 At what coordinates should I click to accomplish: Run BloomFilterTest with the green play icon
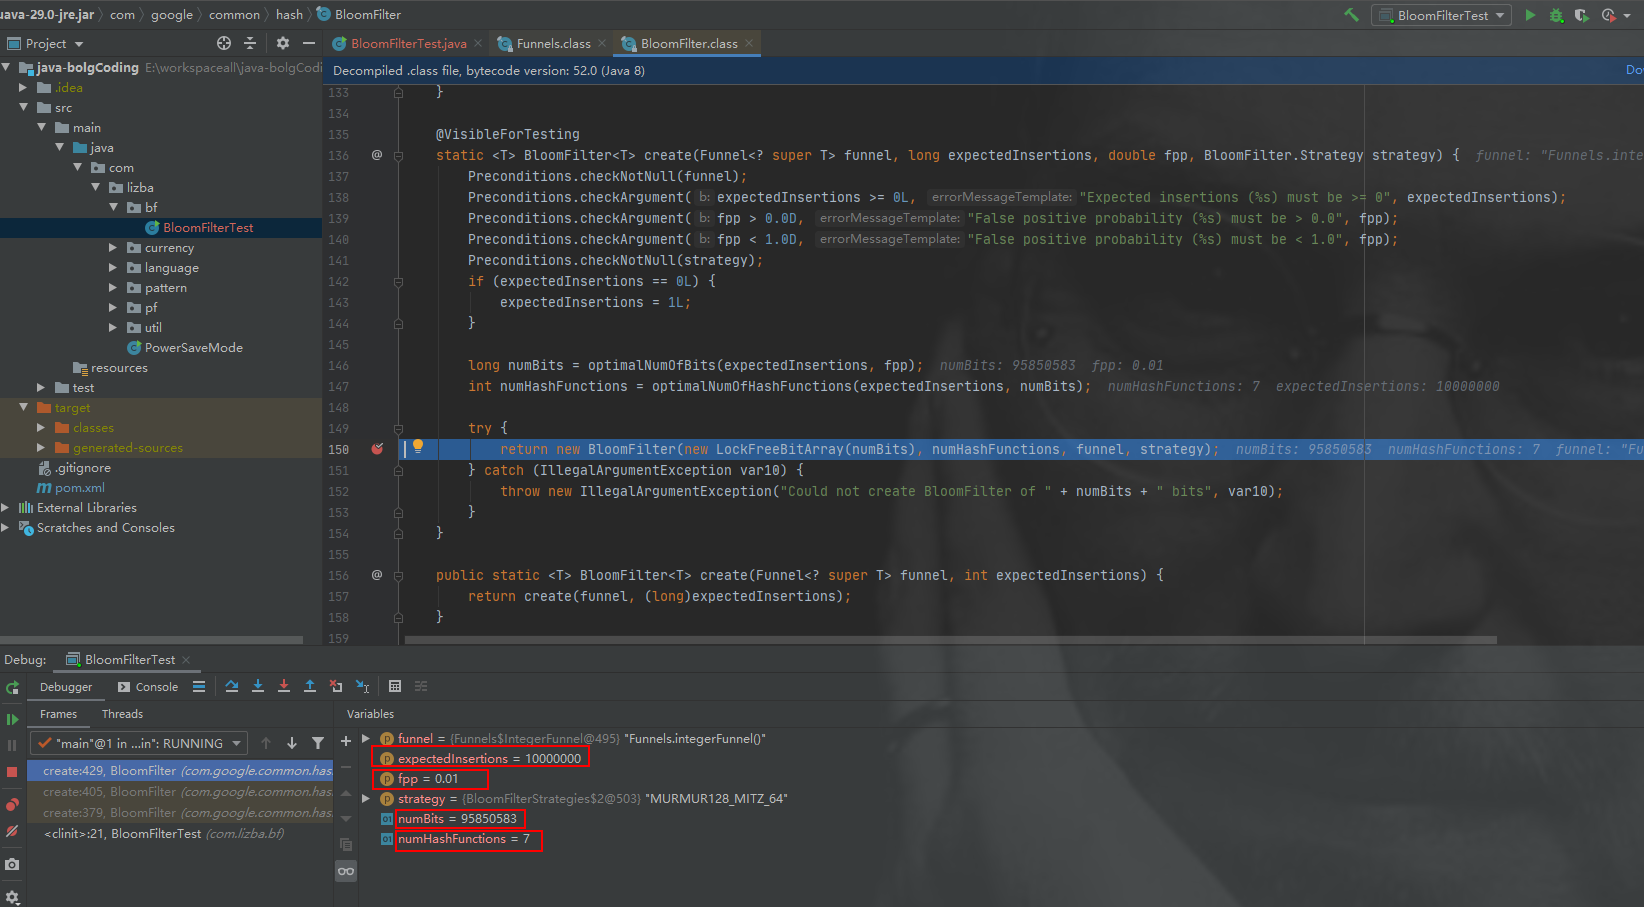point(1530,15)
